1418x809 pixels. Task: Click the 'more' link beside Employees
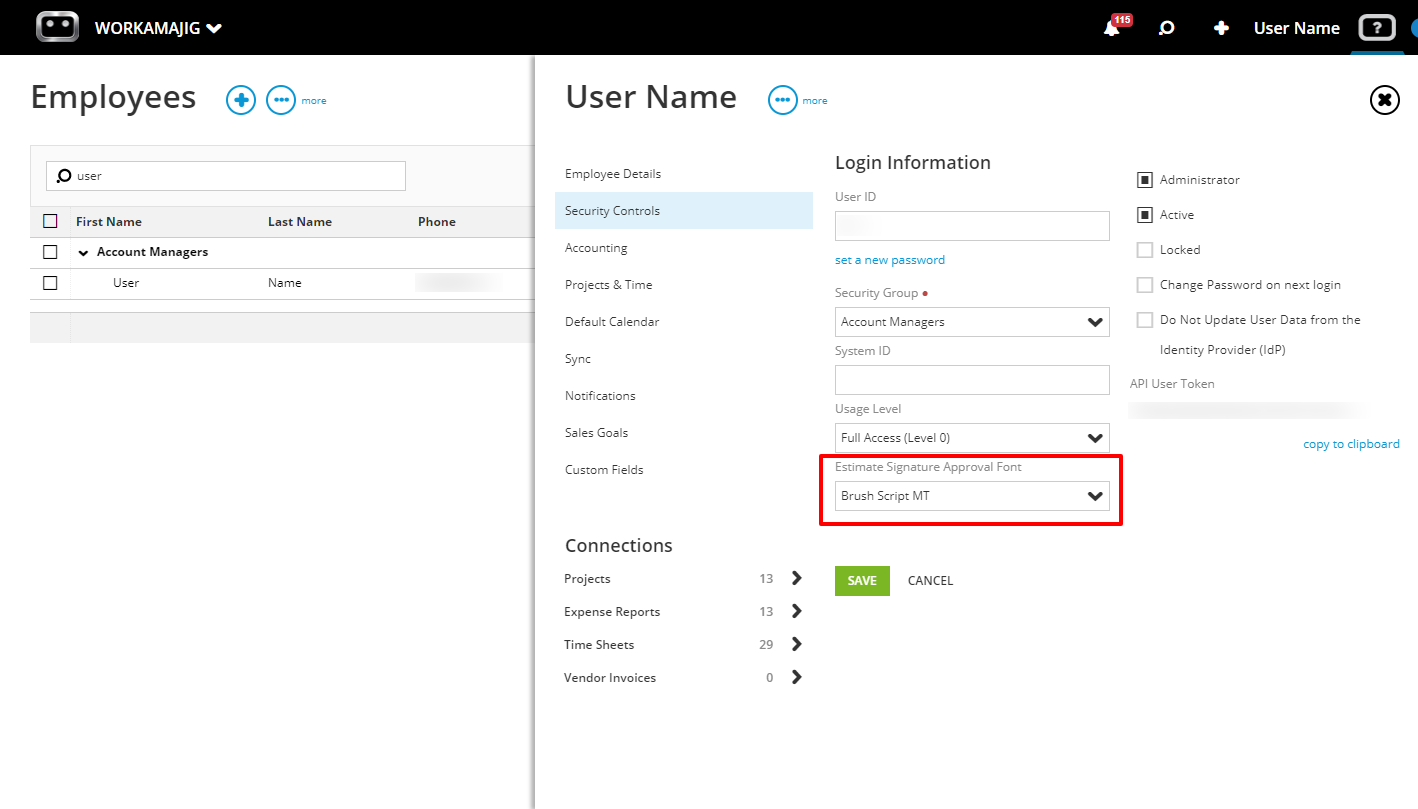coord(314,101)
